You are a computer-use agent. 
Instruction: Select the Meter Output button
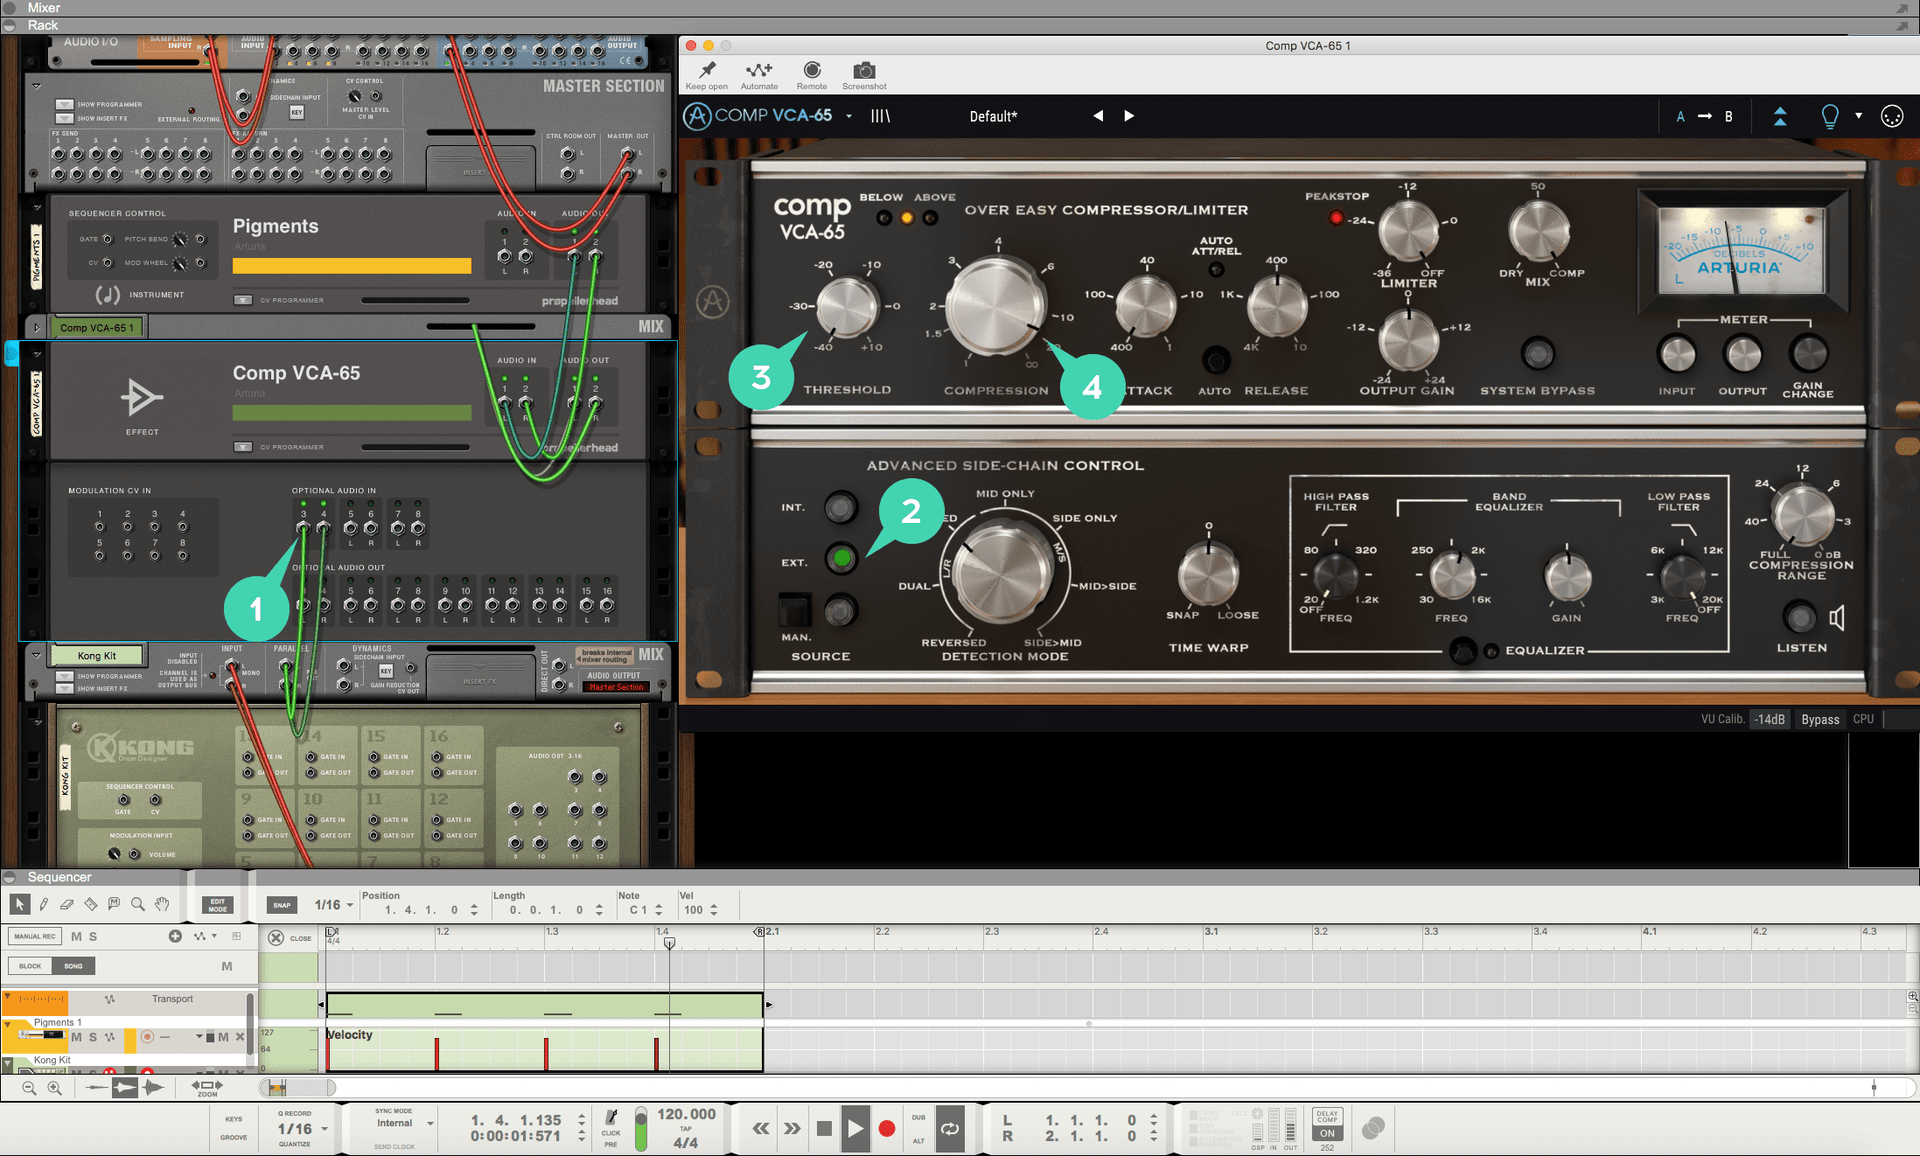click(x=1743, y=354)
